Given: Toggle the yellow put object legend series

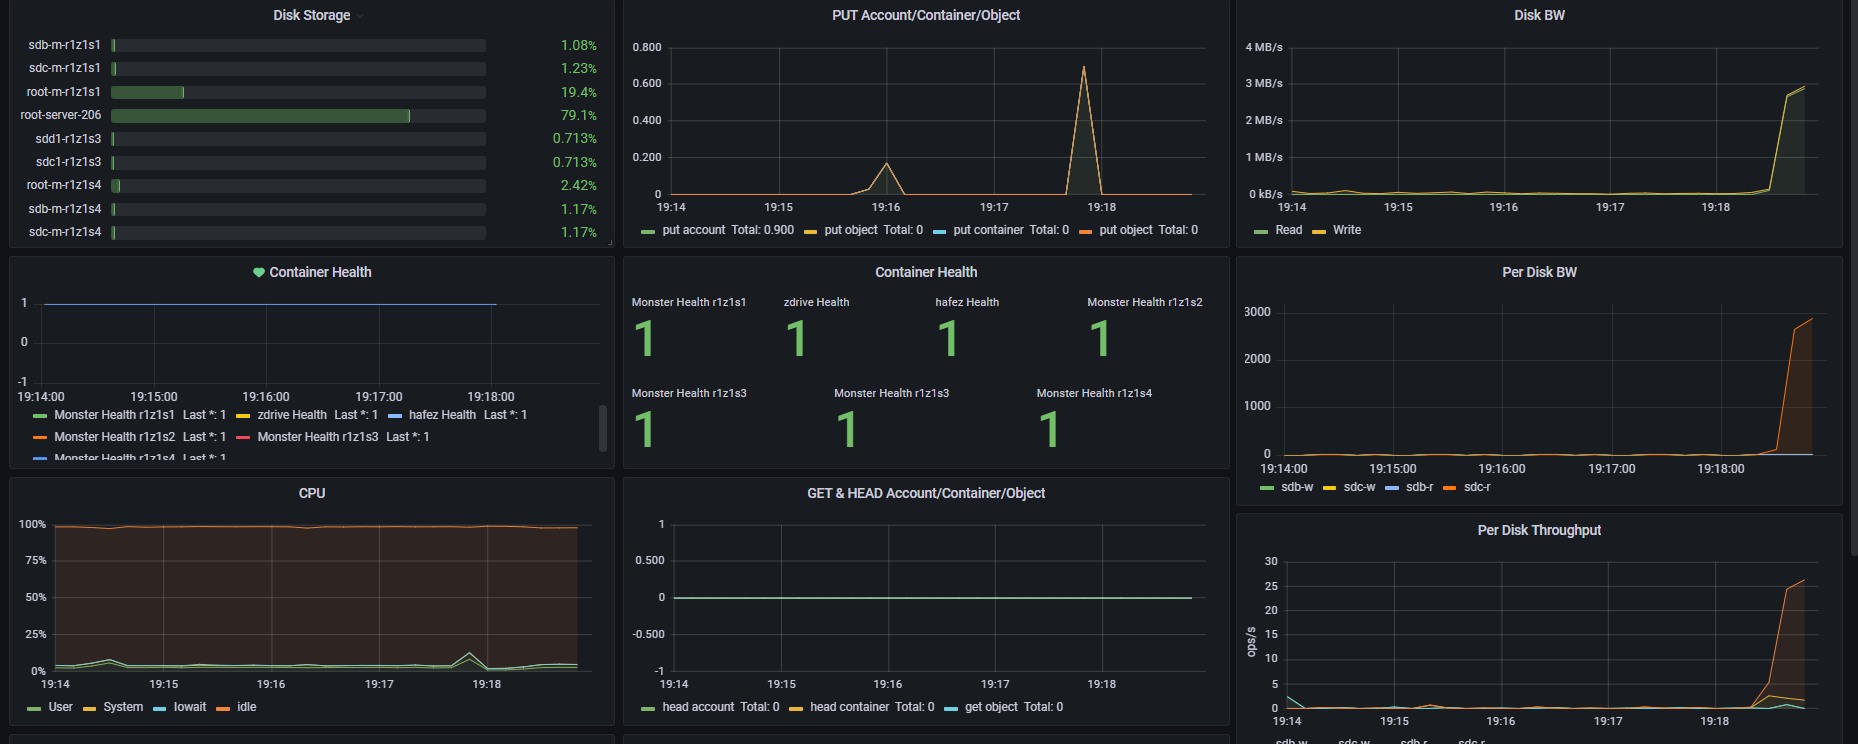Looking at the screenshot, I should point(850,230).
